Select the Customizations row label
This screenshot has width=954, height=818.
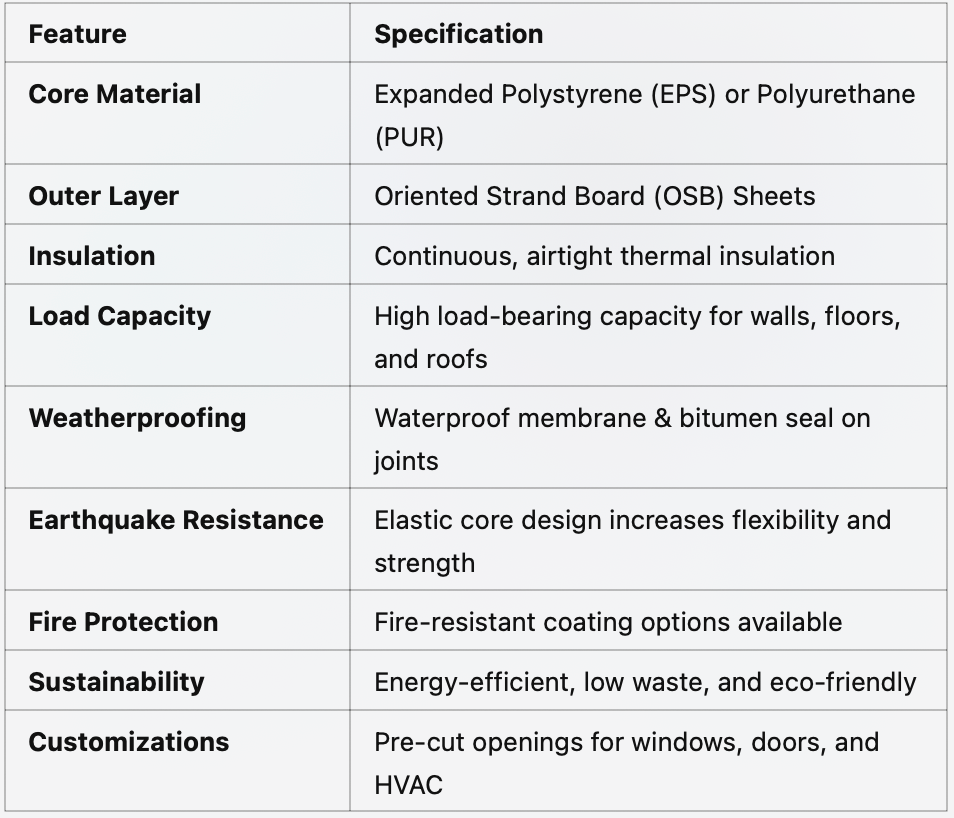click(128, 742)
